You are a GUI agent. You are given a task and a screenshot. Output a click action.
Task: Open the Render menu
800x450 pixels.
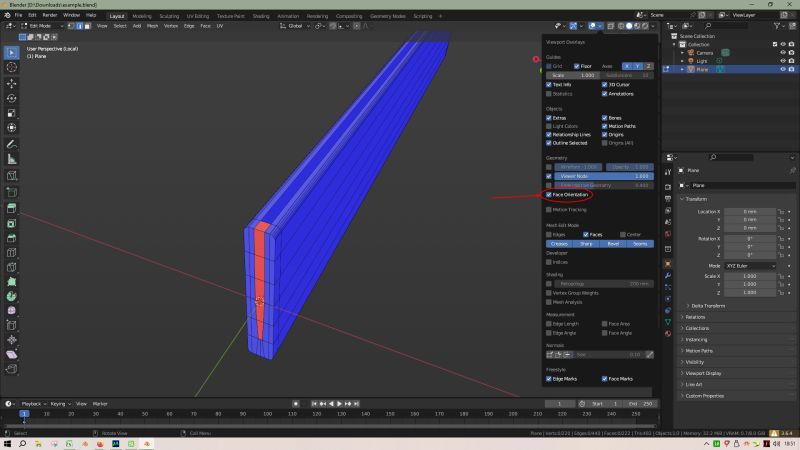tap(49, 15)
